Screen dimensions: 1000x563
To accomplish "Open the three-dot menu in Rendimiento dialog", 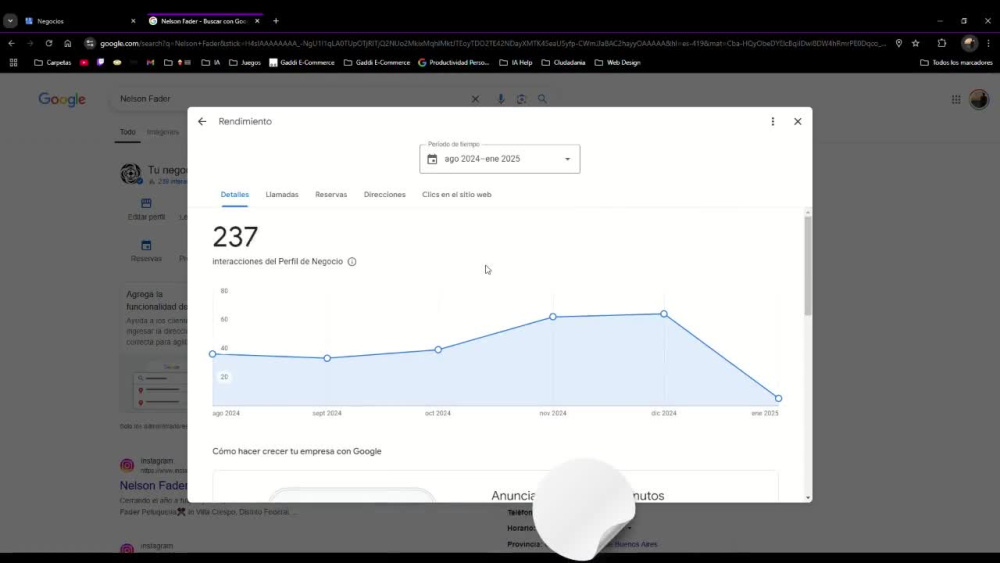I will [x=772, y=121].
